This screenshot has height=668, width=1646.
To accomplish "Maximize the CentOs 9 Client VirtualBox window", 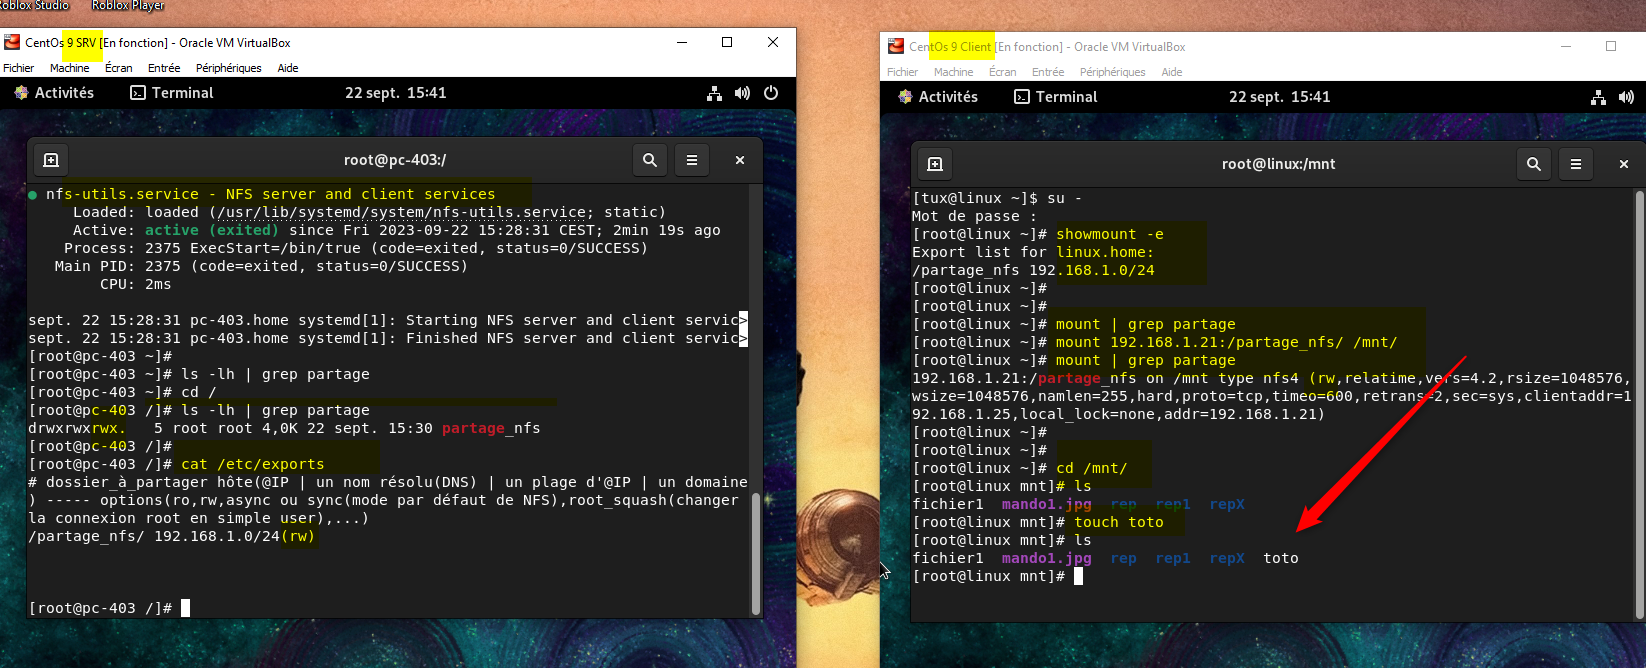I will pyautogui.click(x=1611, y=46).
